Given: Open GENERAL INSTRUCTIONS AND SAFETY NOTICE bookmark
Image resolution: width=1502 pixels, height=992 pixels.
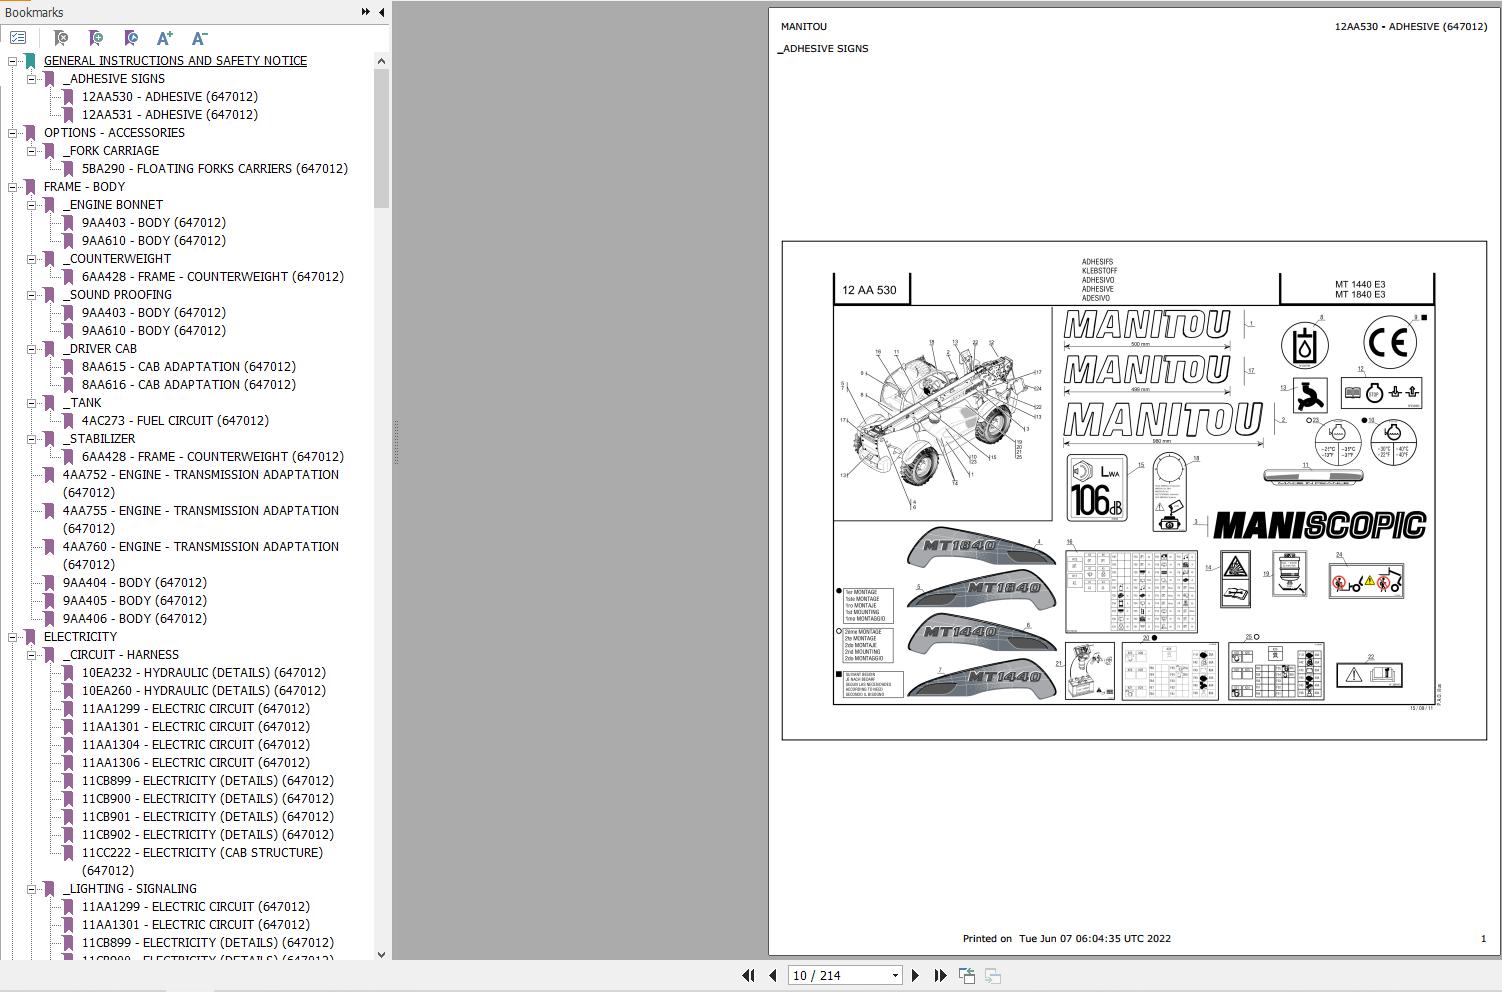Looking at the screenshot, I should (175, 61).
